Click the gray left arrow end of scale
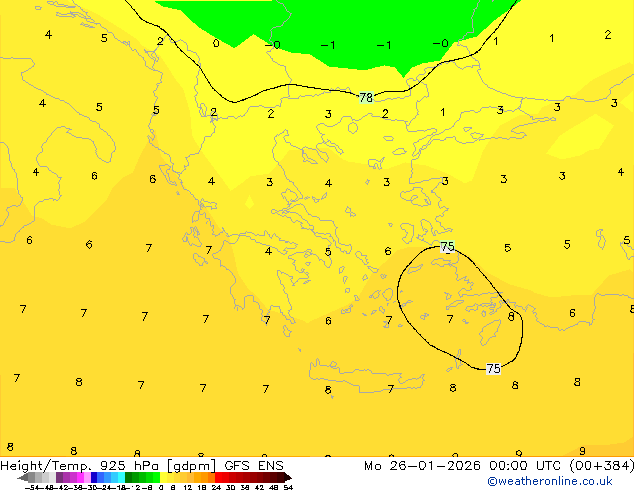Viewport: 634px width, 490px height. pyautogui.click(x=23, y=477)
